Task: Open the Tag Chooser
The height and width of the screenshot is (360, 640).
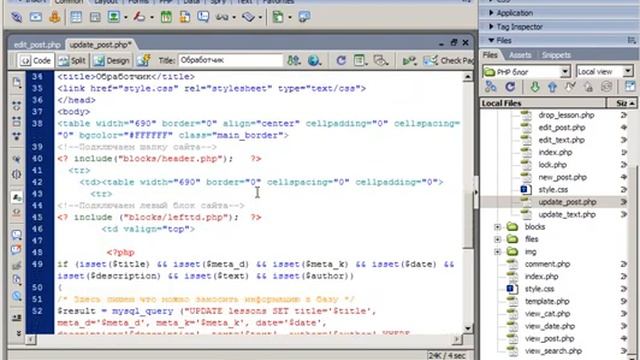Action: [304, 17]
